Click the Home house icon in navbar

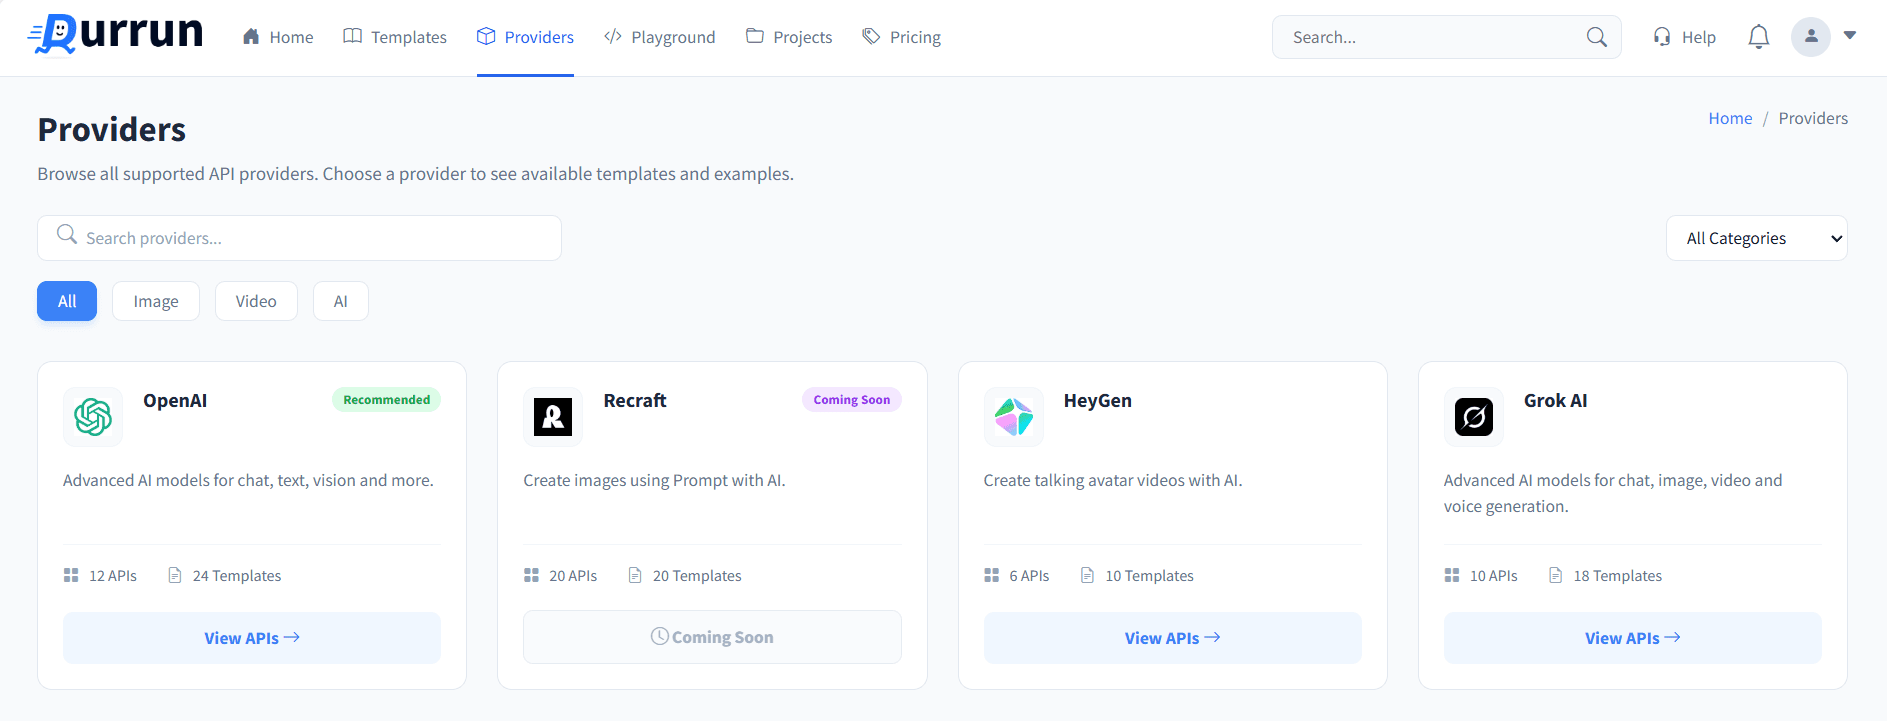coord(251,36)
